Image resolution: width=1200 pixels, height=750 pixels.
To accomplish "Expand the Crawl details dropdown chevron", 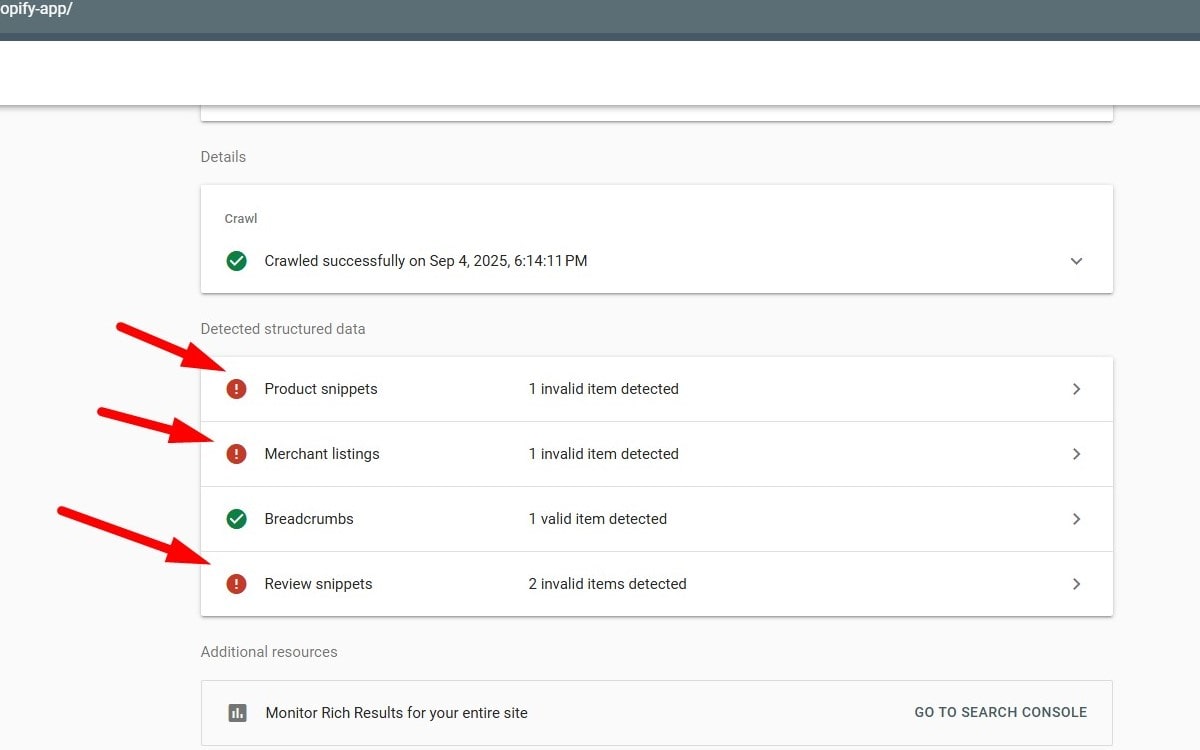I will click(1076, 261).
